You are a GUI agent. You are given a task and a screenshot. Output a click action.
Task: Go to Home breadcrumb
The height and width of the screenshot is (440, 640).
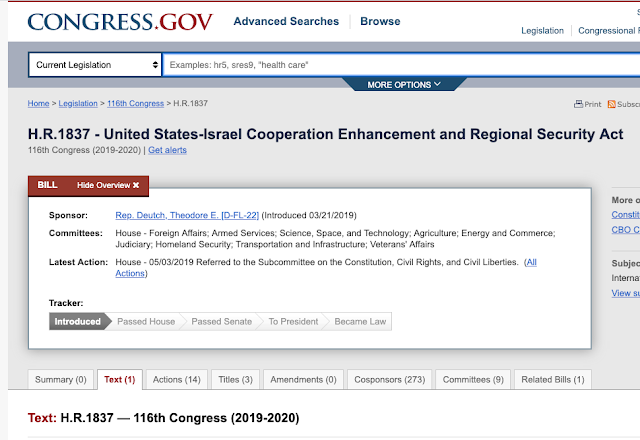38,104
